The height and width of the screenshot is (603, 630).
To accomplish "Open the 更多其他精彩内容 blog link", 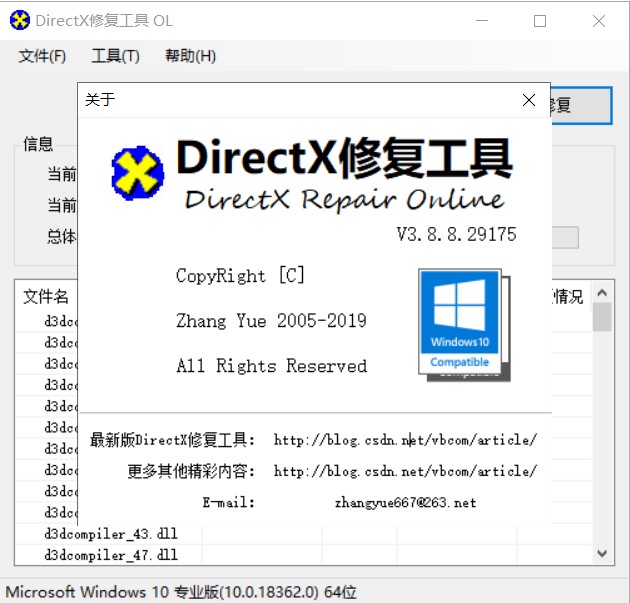I will pos(405,471).
